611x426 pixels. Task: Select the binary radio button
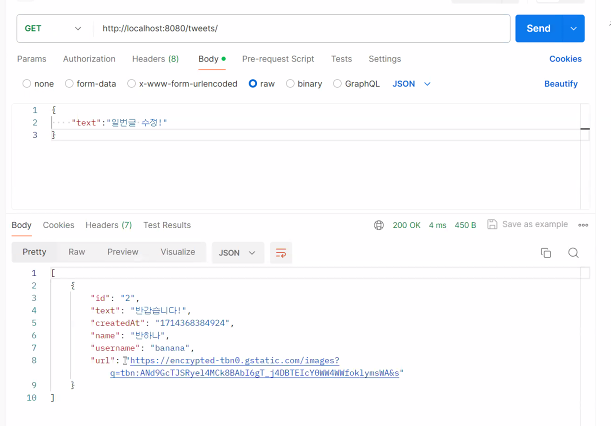[290, 84]
